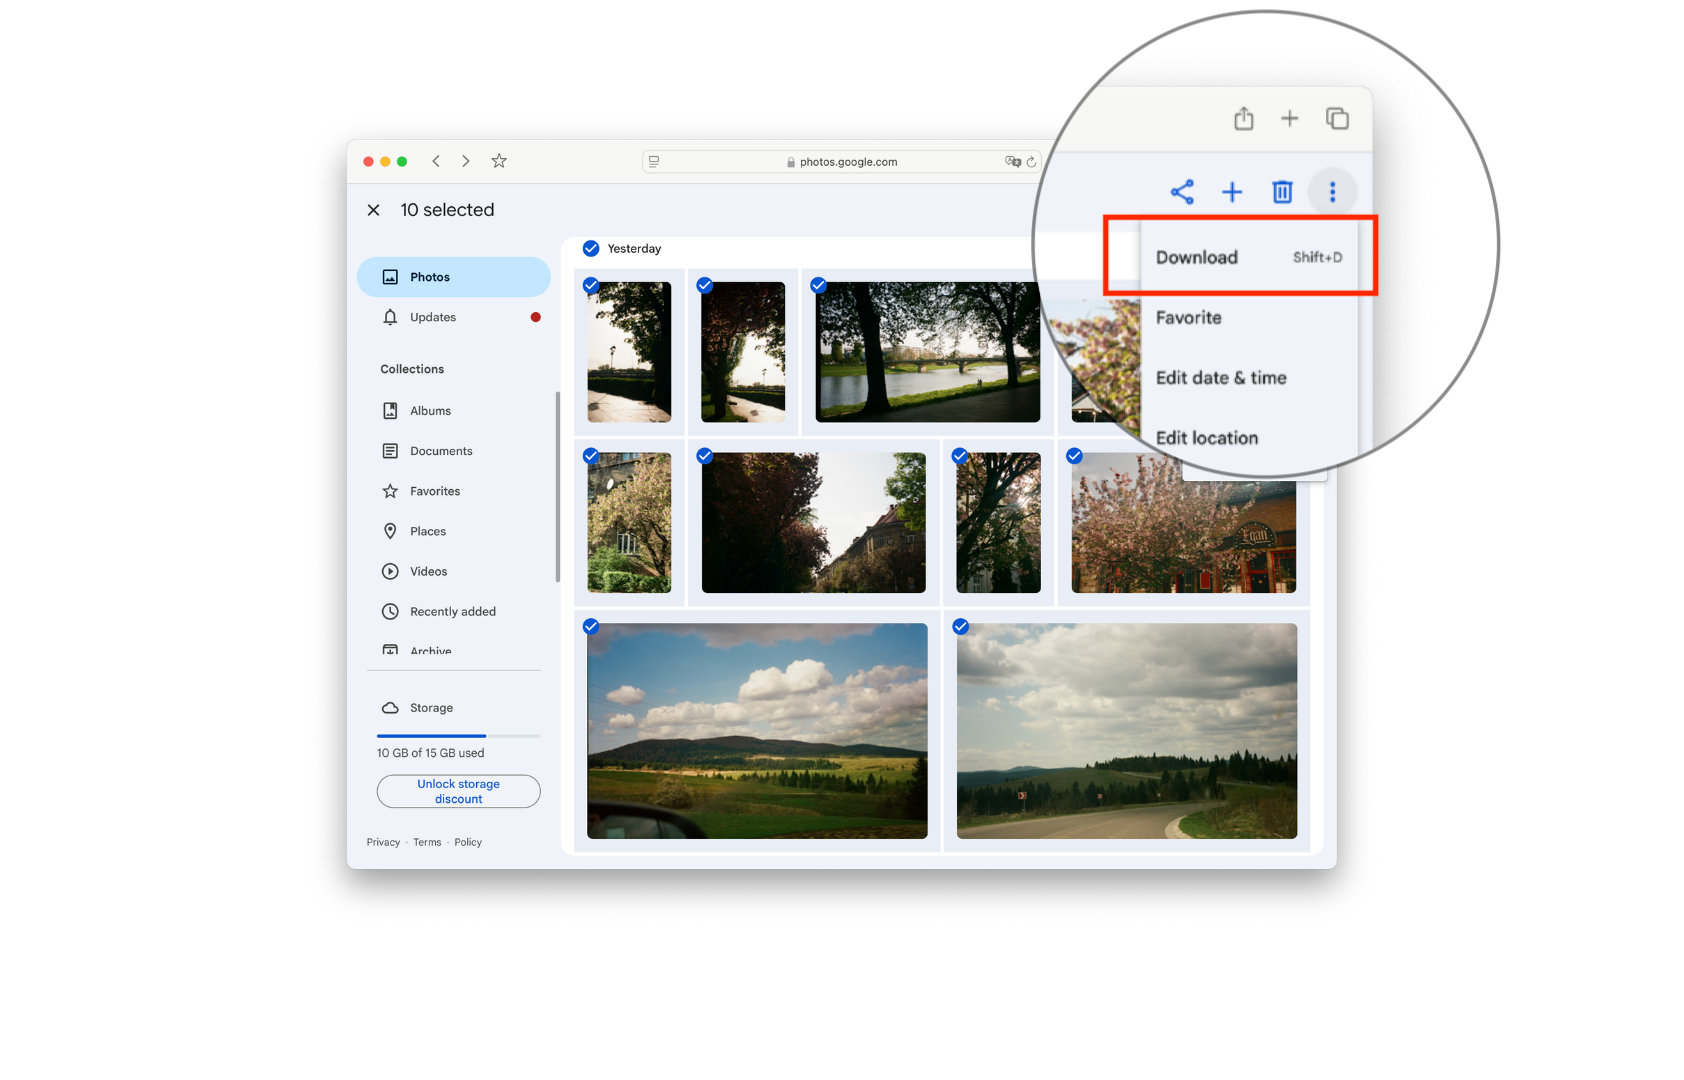This screenshot has width=1684, height=1080.
Task: Choose Download from the options menu
Action: (1197, 257)
